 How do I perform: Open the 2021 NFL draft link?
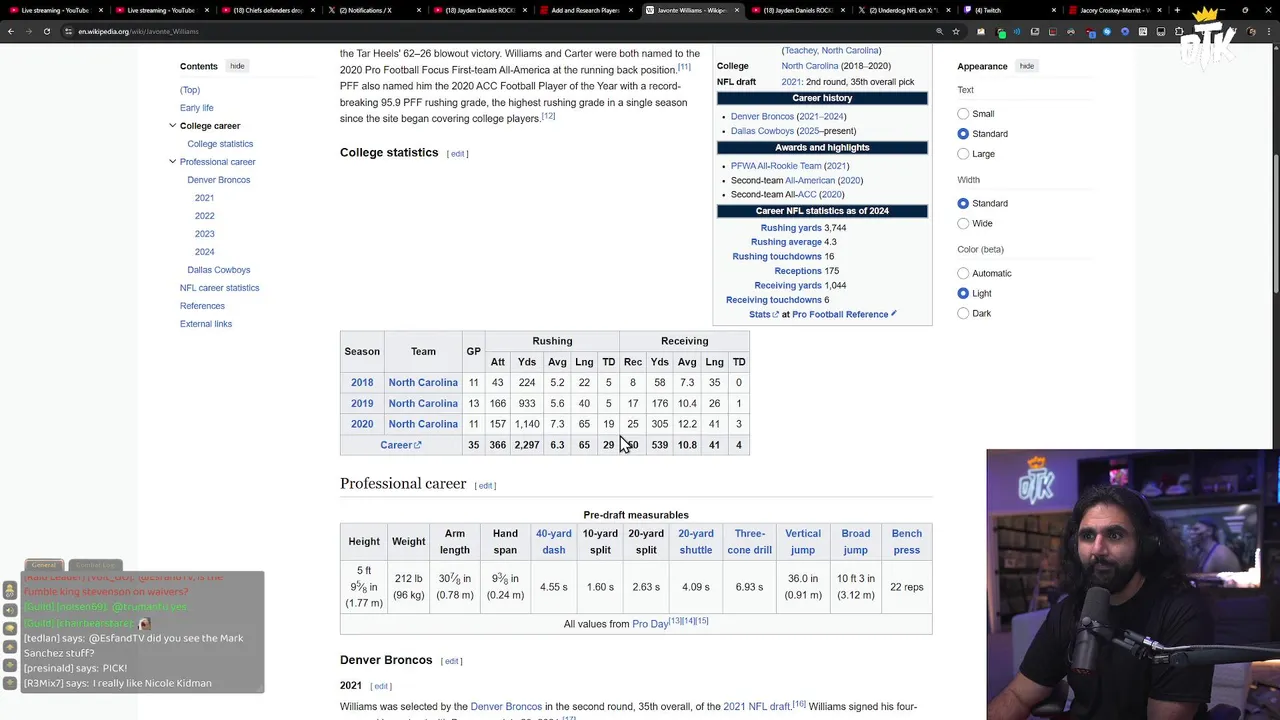click(x=757, y=707)
